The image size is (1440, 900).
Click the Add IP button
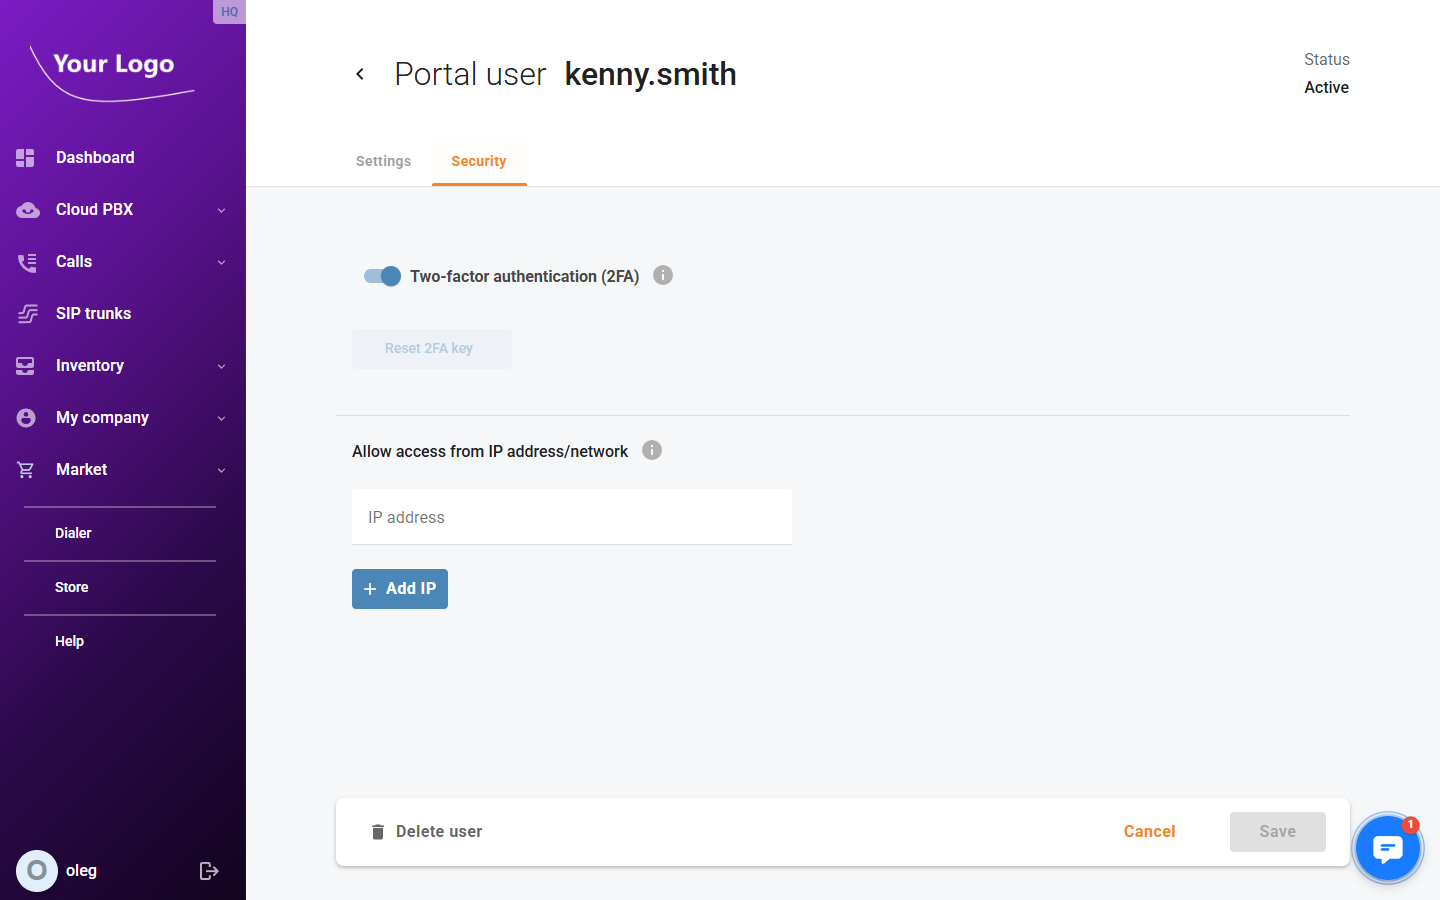click(399, 588)
